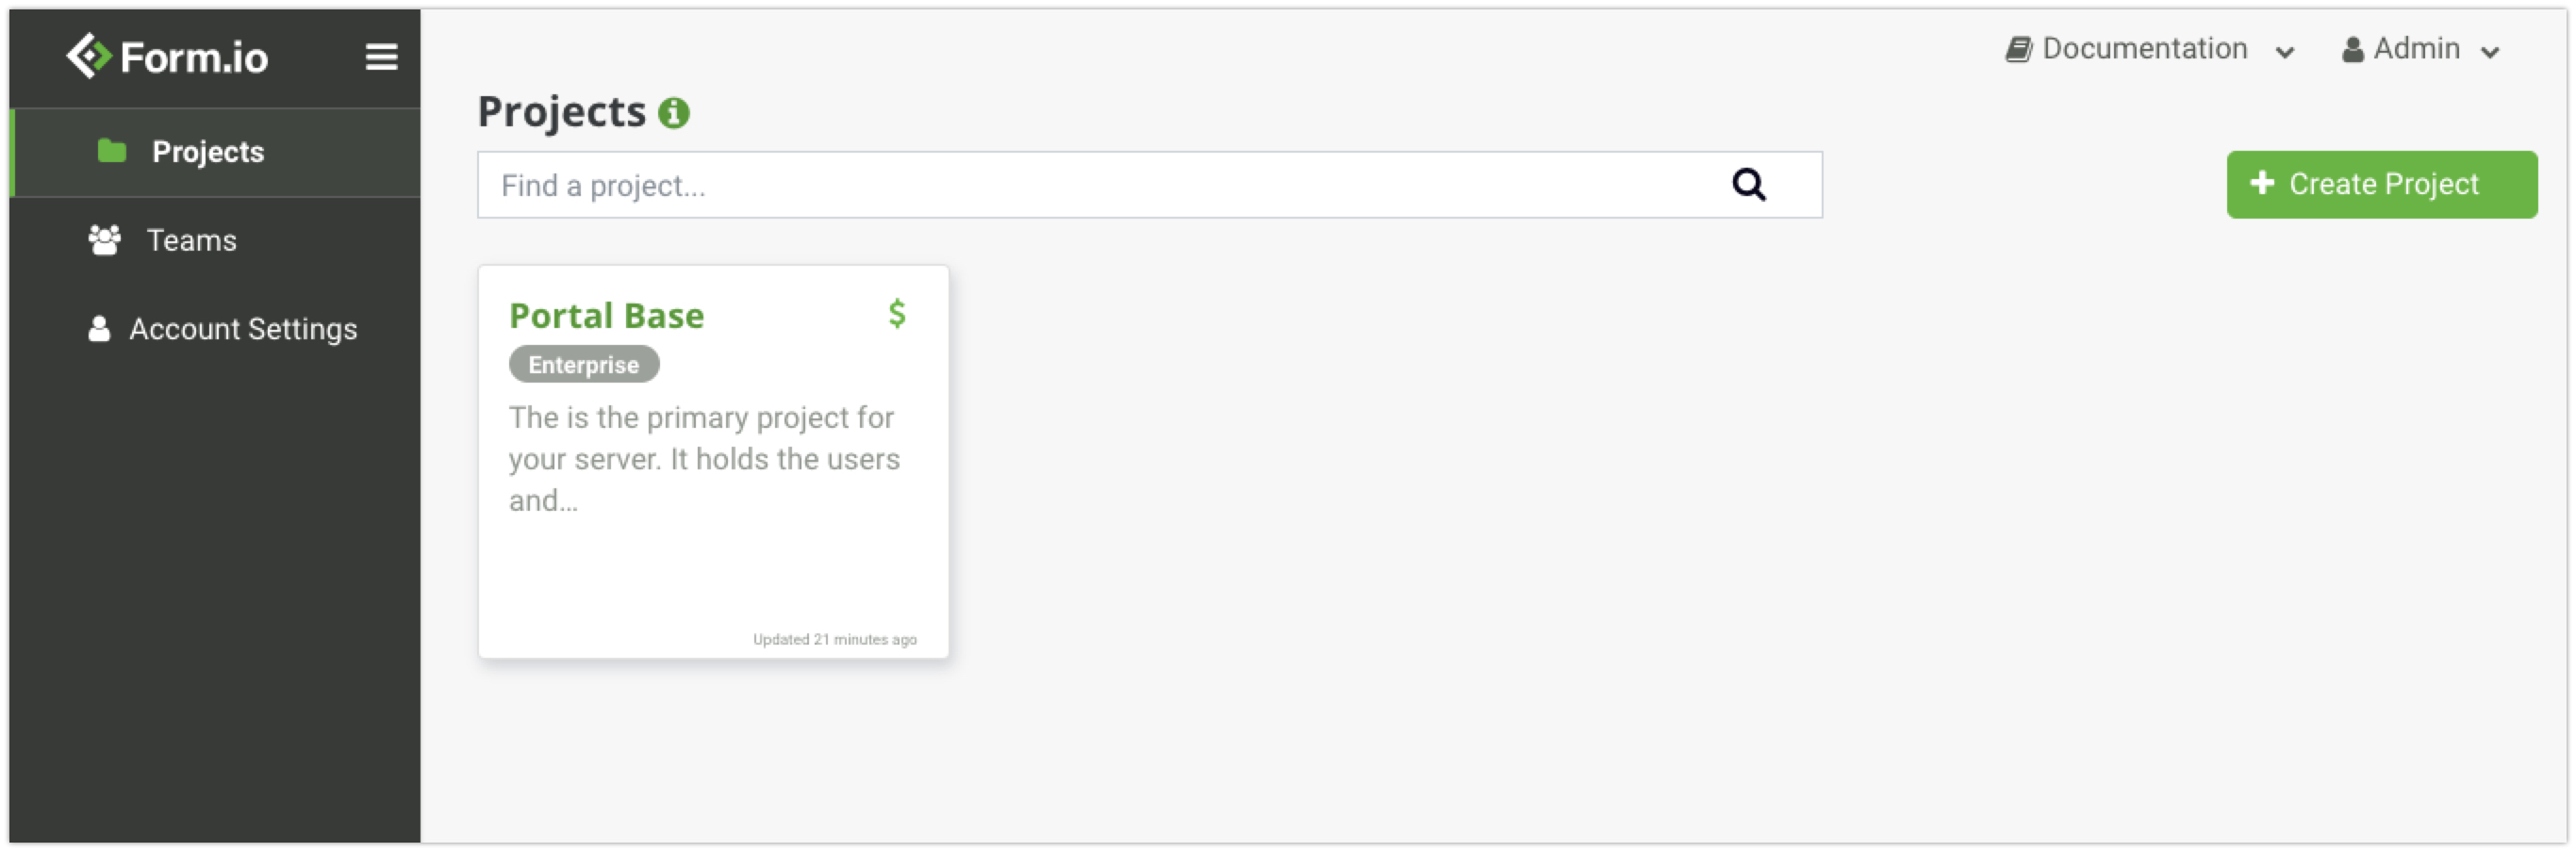This screenshot has height=852, width=2576.
Task: Click the Admin user icon
Action: (x=2353, y=49)
